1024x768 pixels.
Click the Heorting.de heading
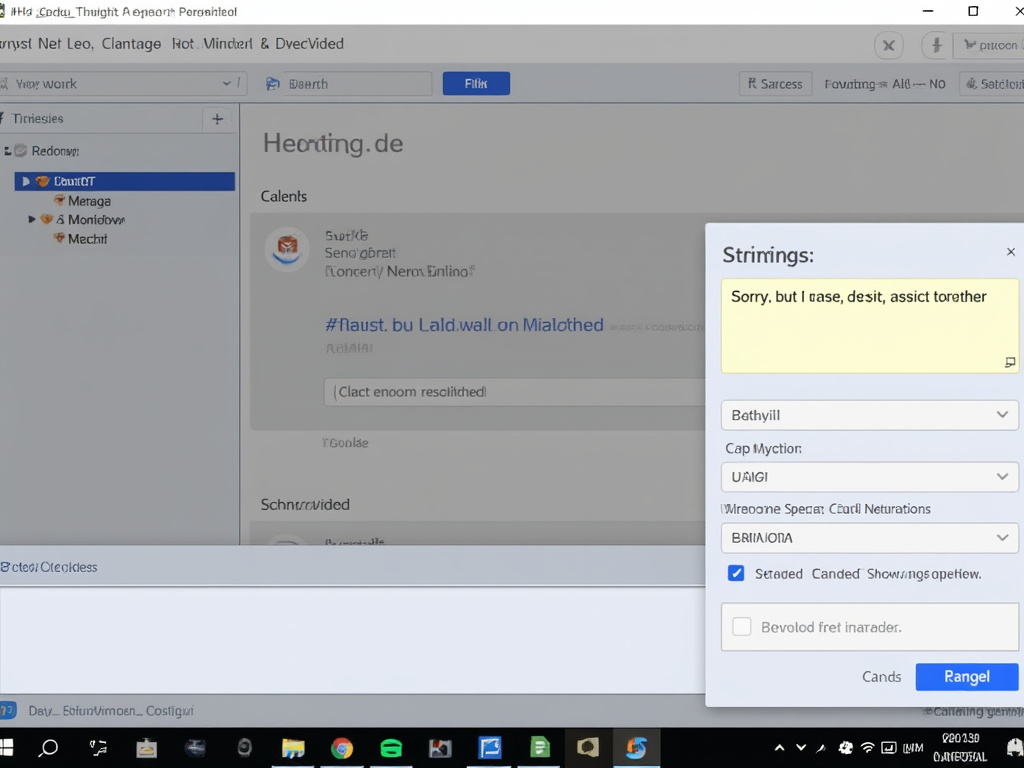[333, 144]
